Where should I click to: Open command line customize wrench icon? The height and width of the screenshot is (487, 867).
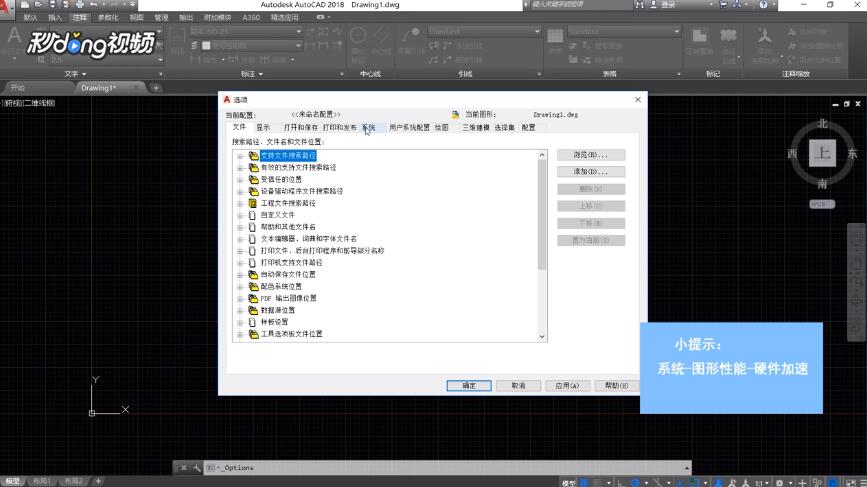coord(196,468)
